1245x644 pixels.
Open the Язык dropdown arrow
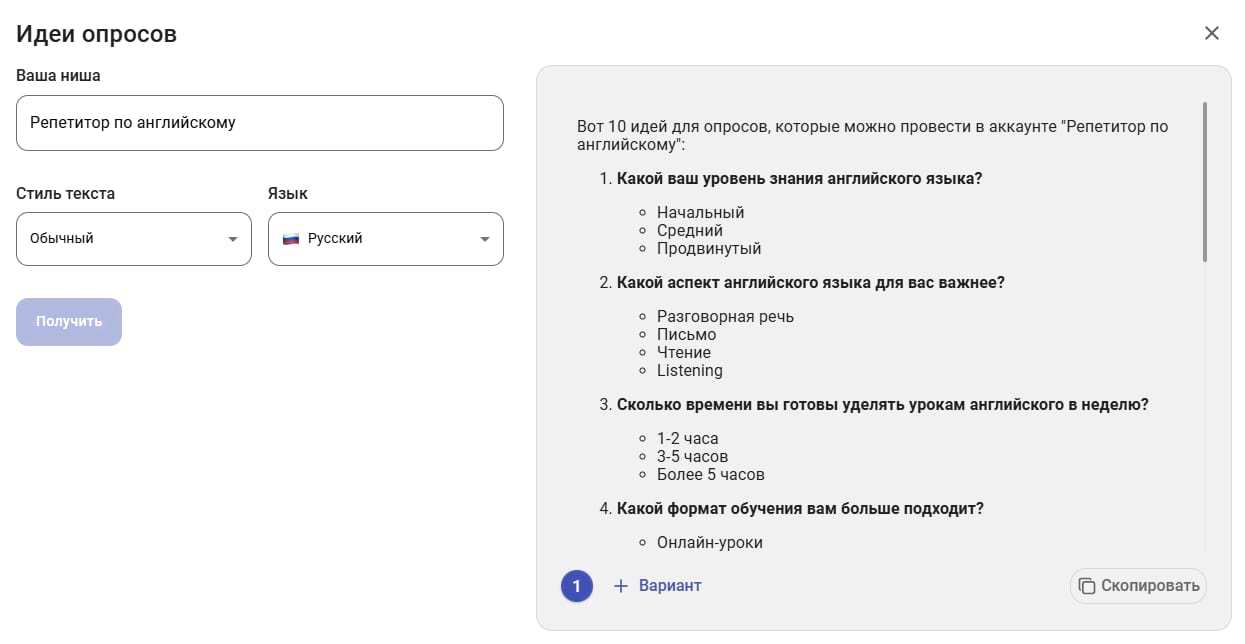485,239
